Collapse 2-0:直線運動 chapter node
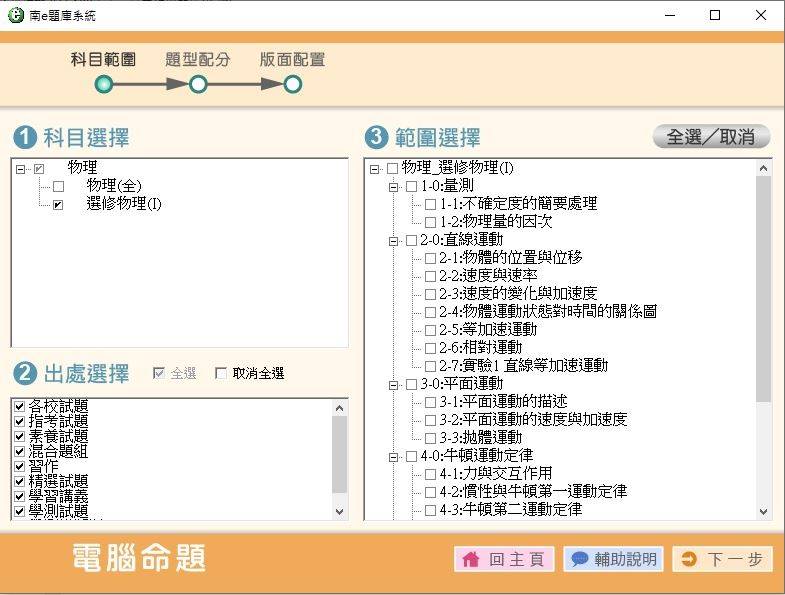The image size is (785, 595). pos(394,241)
